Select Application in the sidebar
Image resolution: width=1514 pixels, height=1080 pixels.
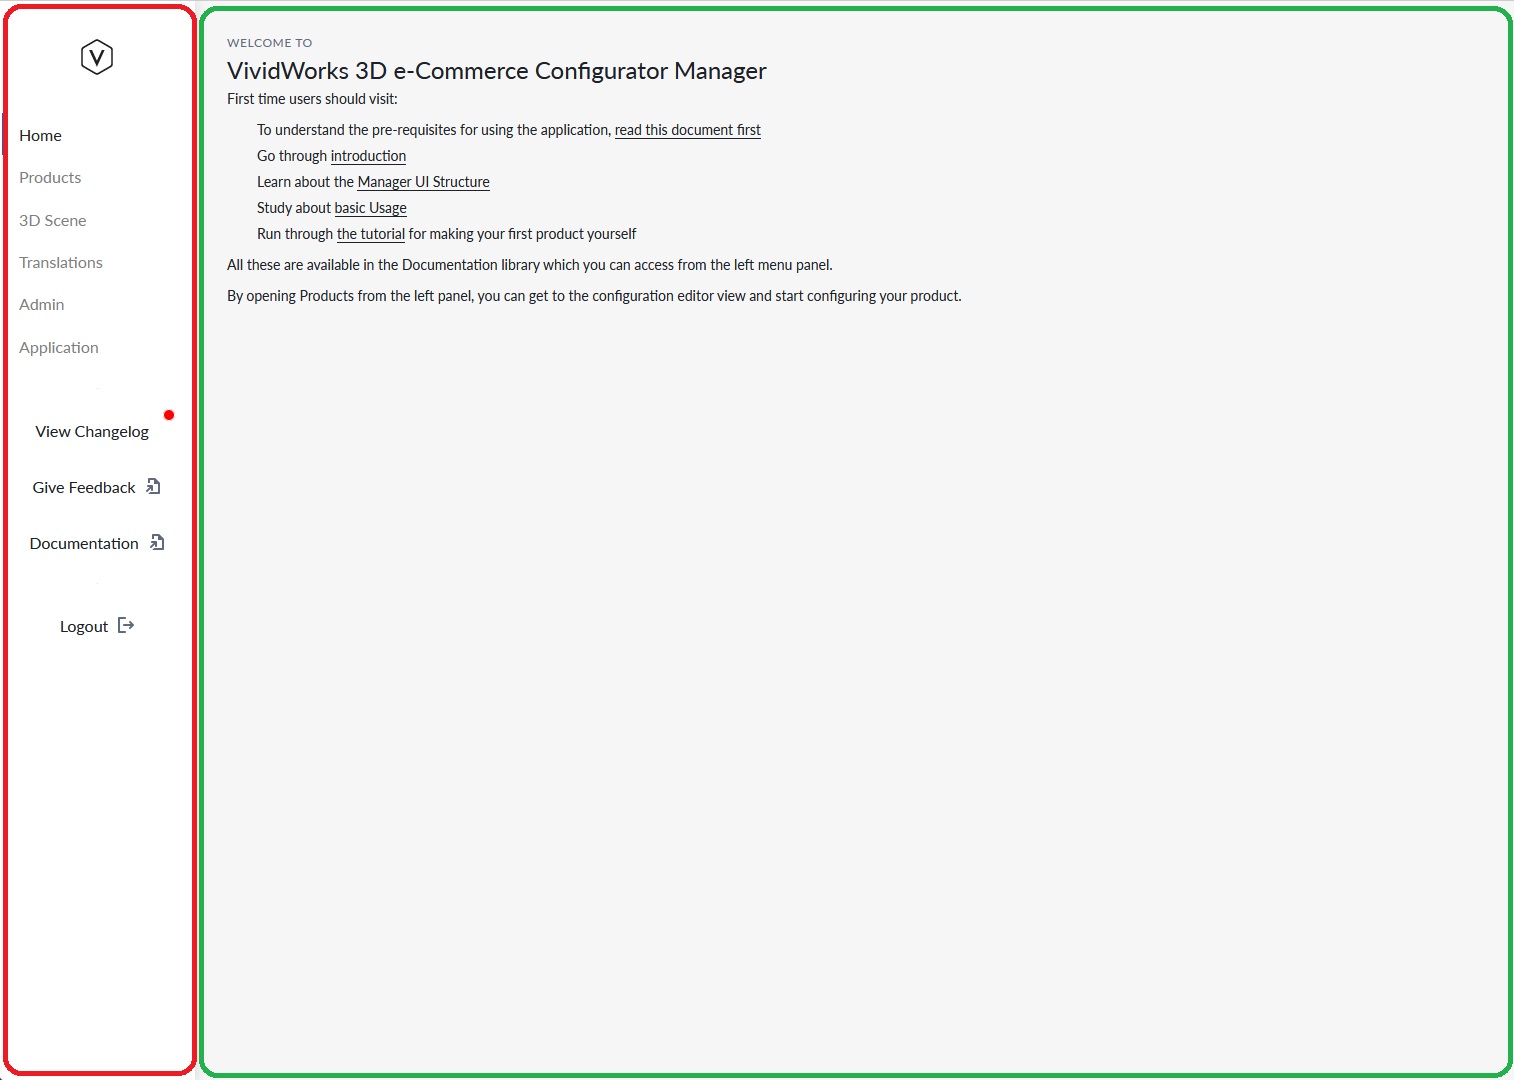[x=59, y=347]
